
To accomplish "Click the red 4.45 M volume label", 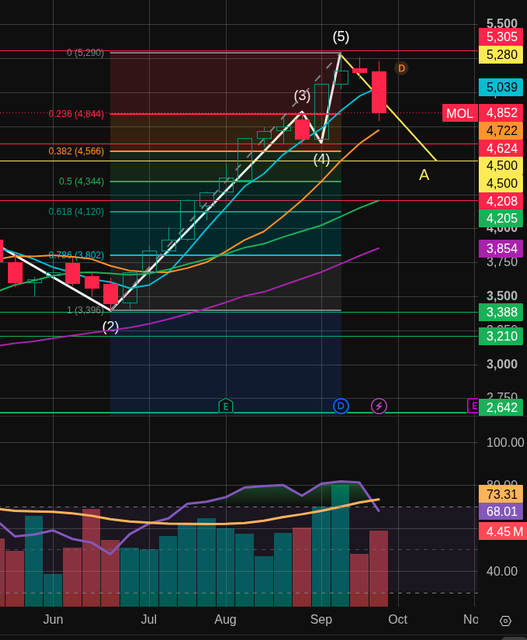I will [501, 532].
